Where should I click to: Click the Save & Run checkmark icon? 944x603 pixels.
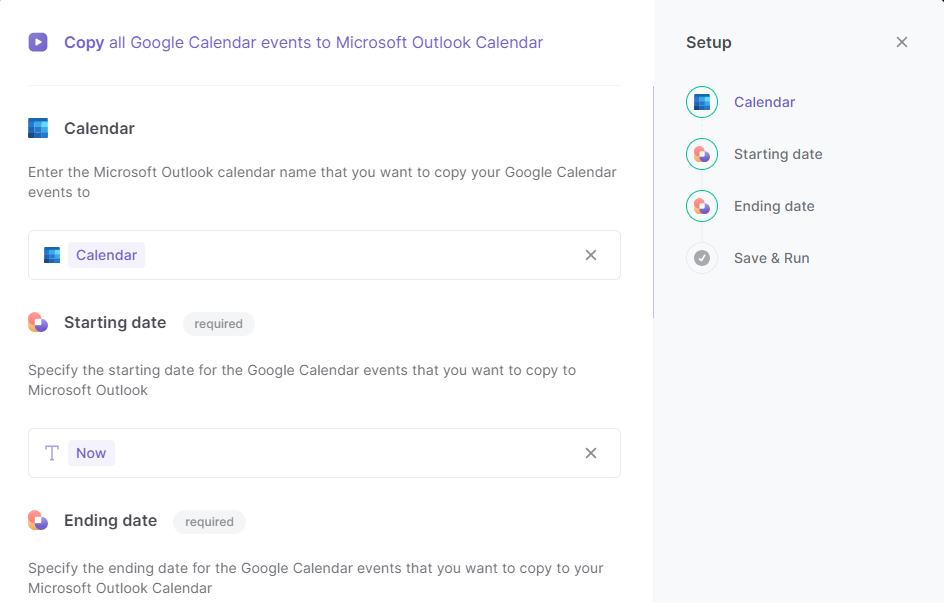click(702, 258)
